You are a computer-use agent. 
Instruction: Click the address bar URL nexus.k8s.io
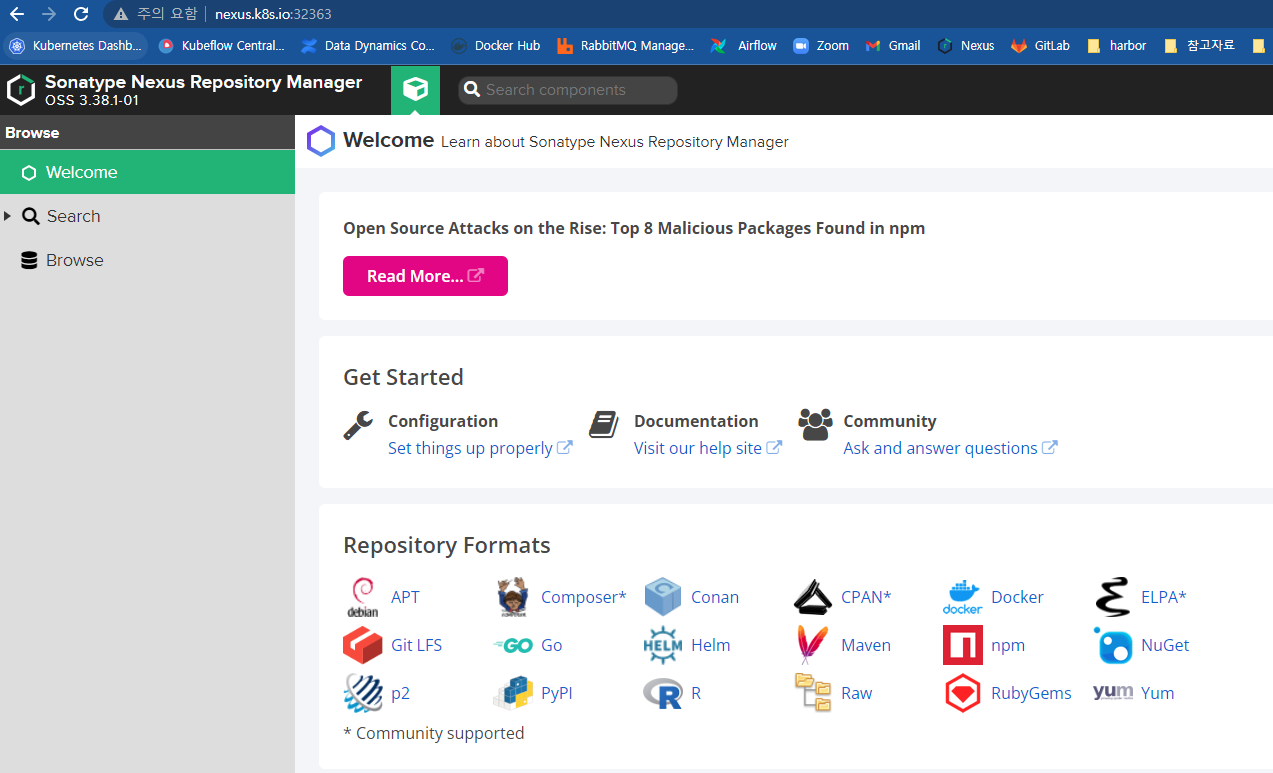[x=273, y=14]
